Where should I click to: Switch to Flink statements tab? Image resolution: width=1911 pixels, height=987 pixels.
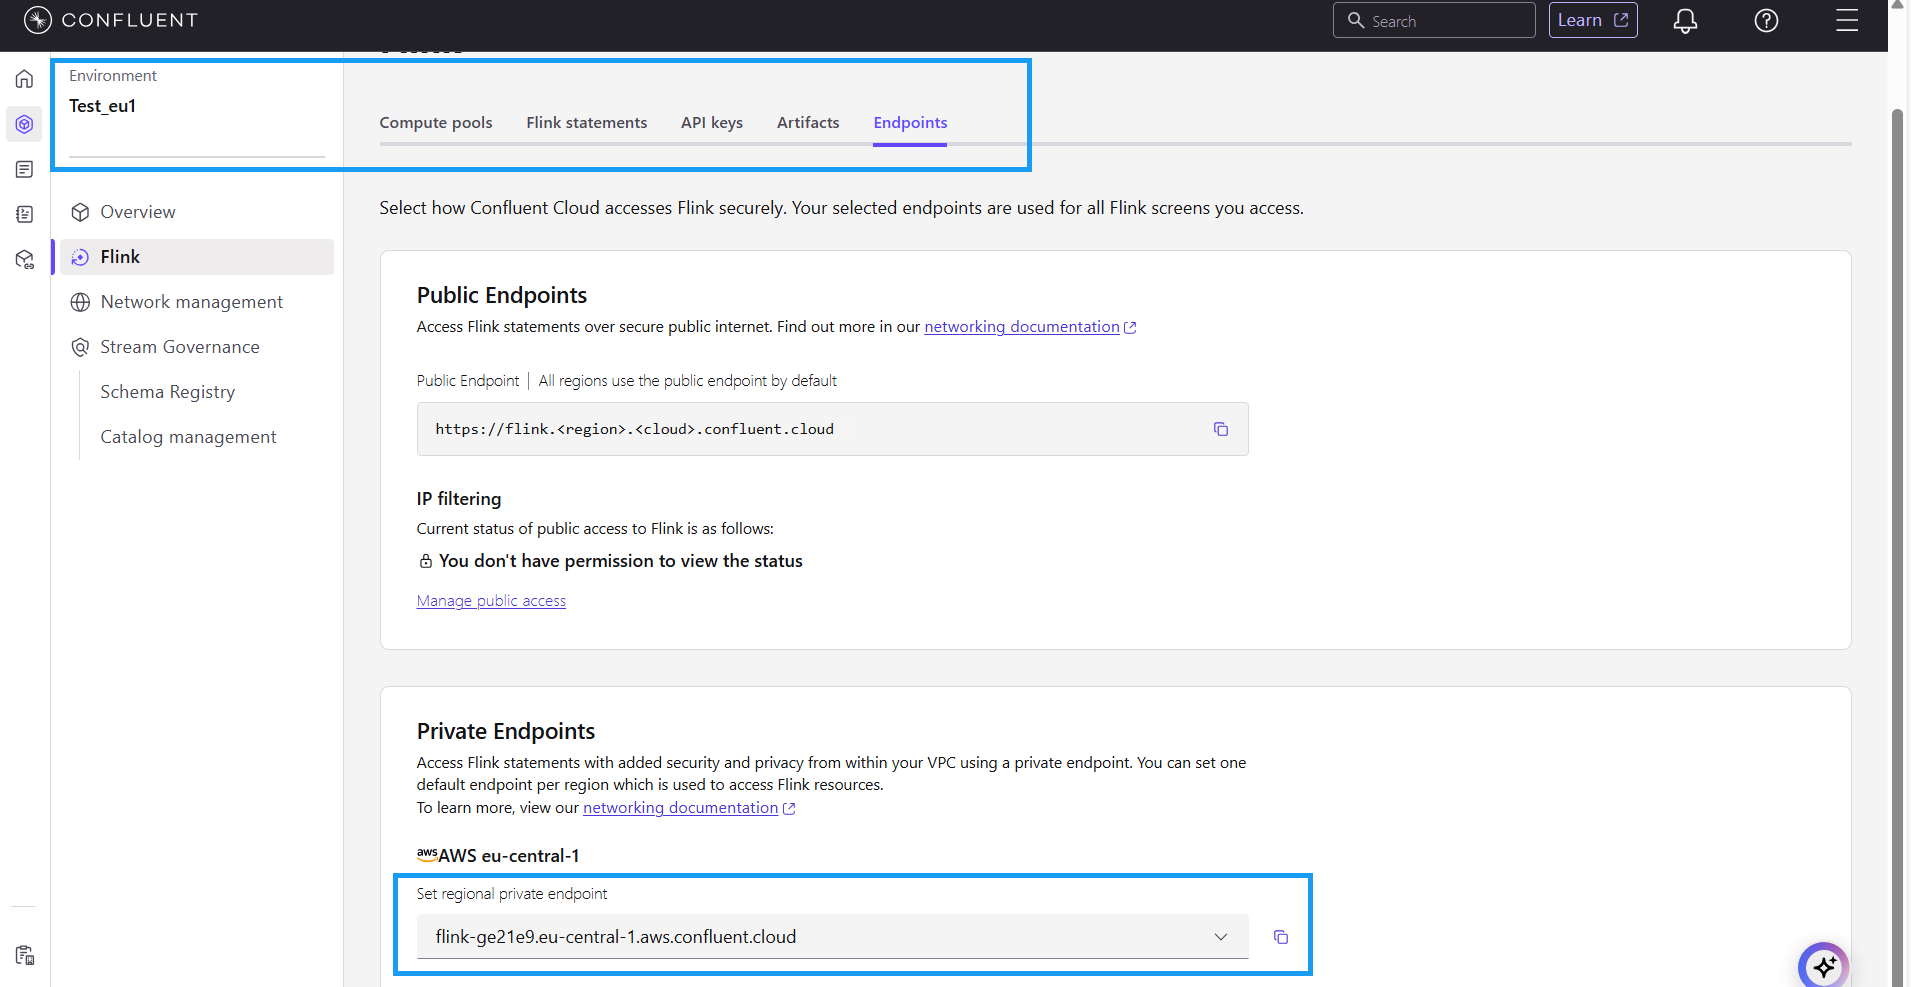pos(587,123)
